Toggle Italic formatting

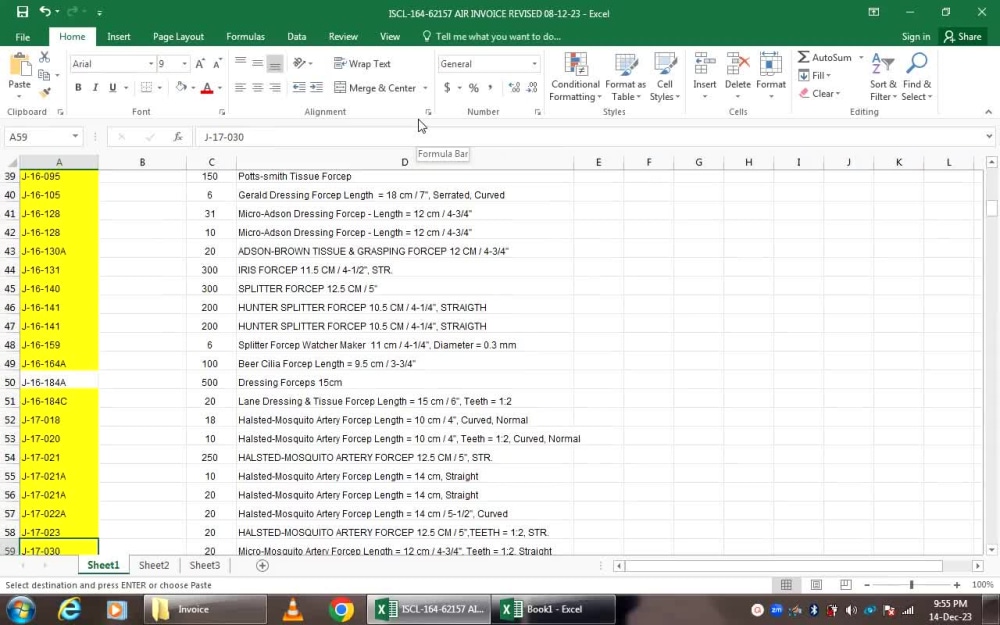[93, 87]
